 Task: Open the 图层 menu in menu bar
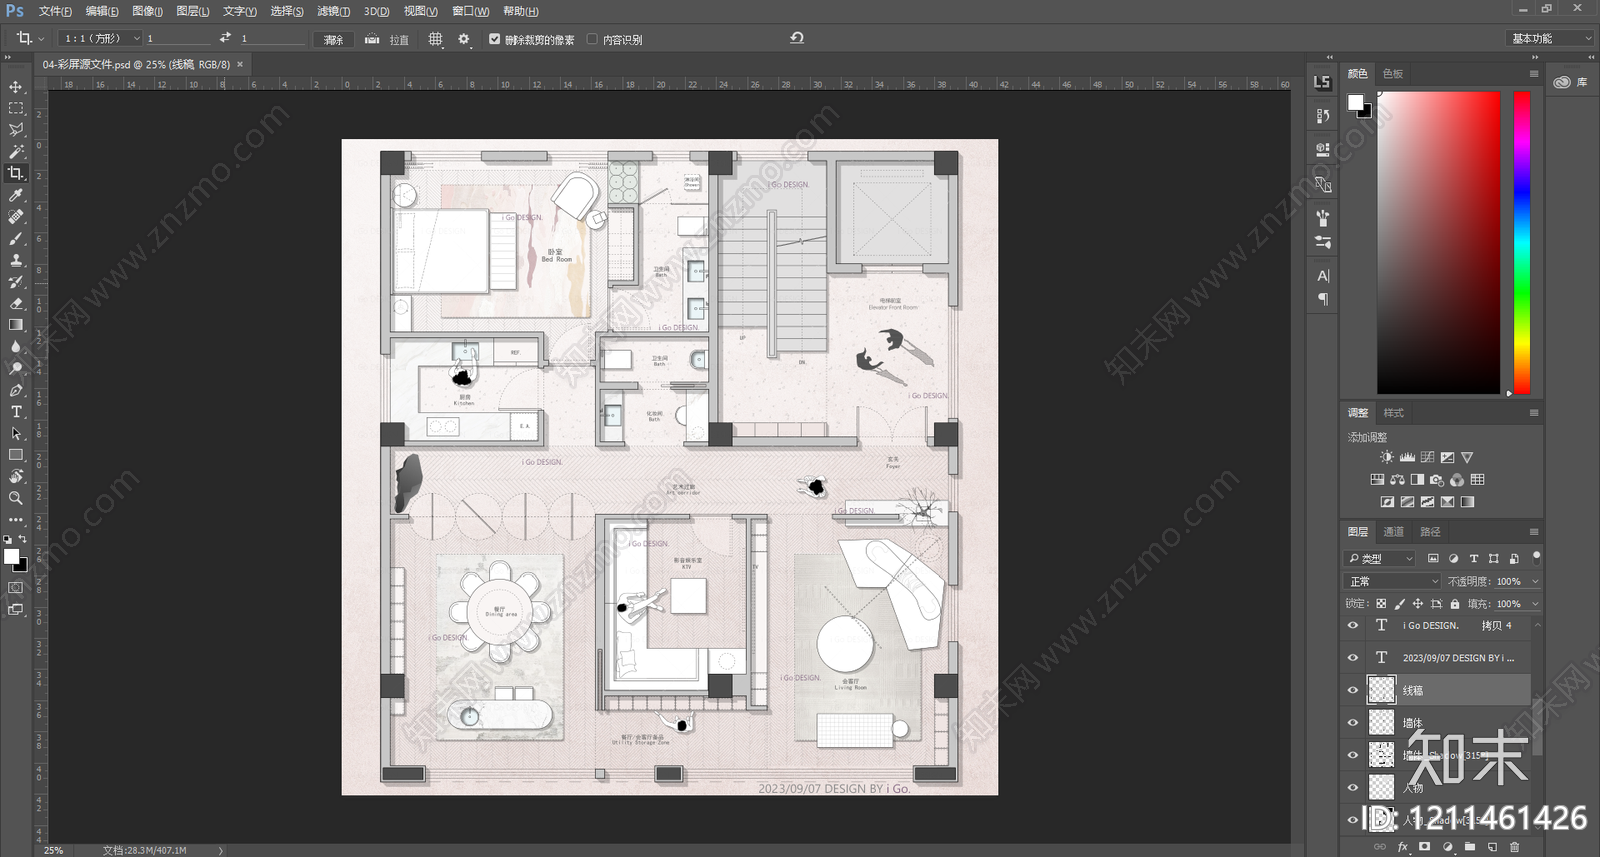pyautogui.click(x=192, y=11)
